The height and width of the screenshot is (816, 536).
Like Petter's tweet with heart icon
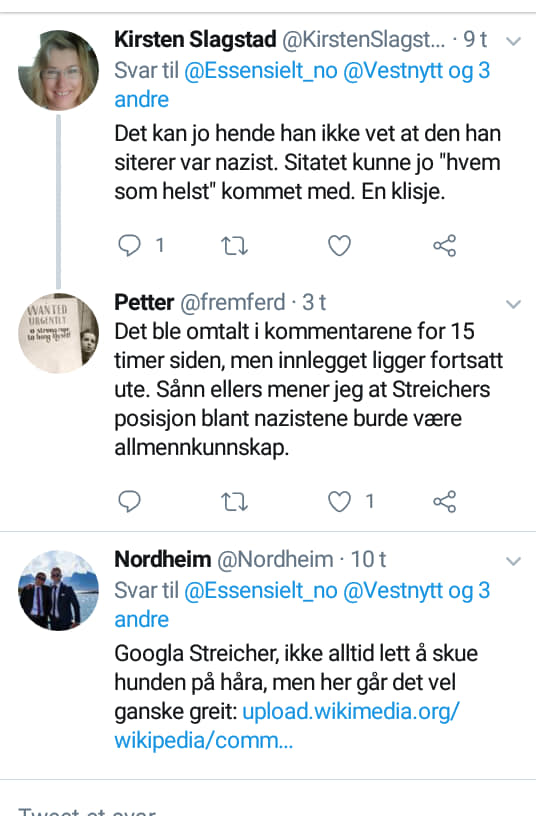click(339, 502)
